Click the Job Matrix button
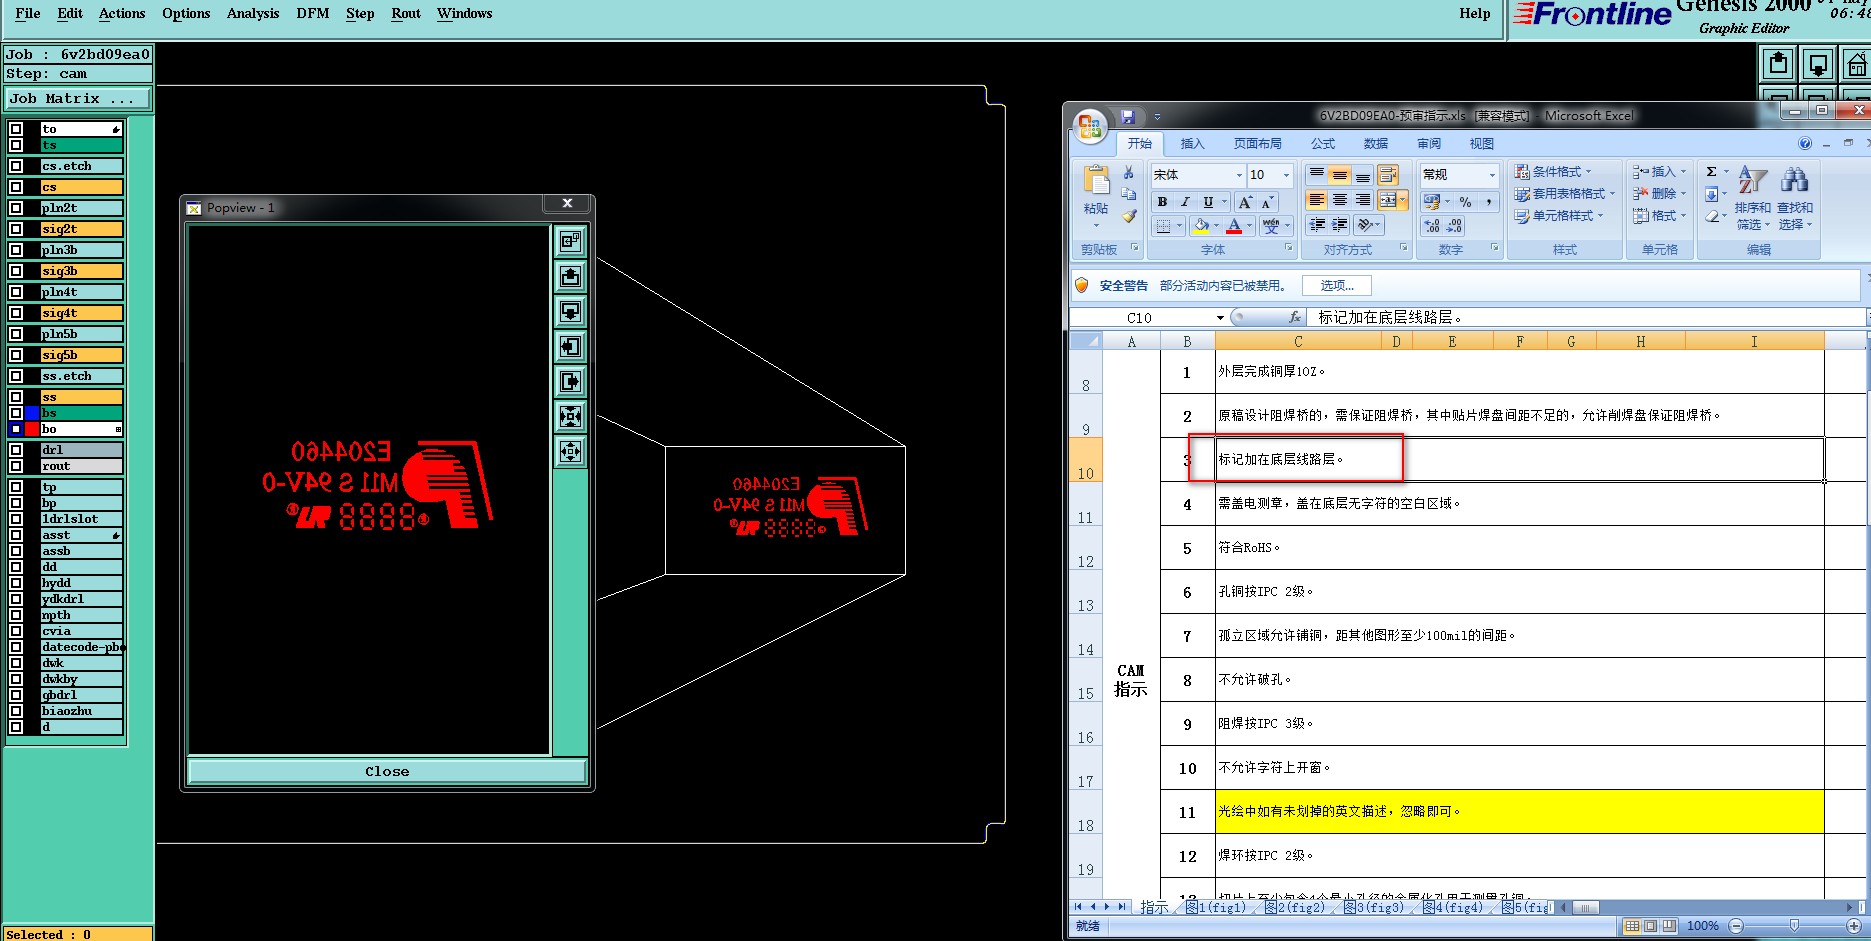 point(78,98)
